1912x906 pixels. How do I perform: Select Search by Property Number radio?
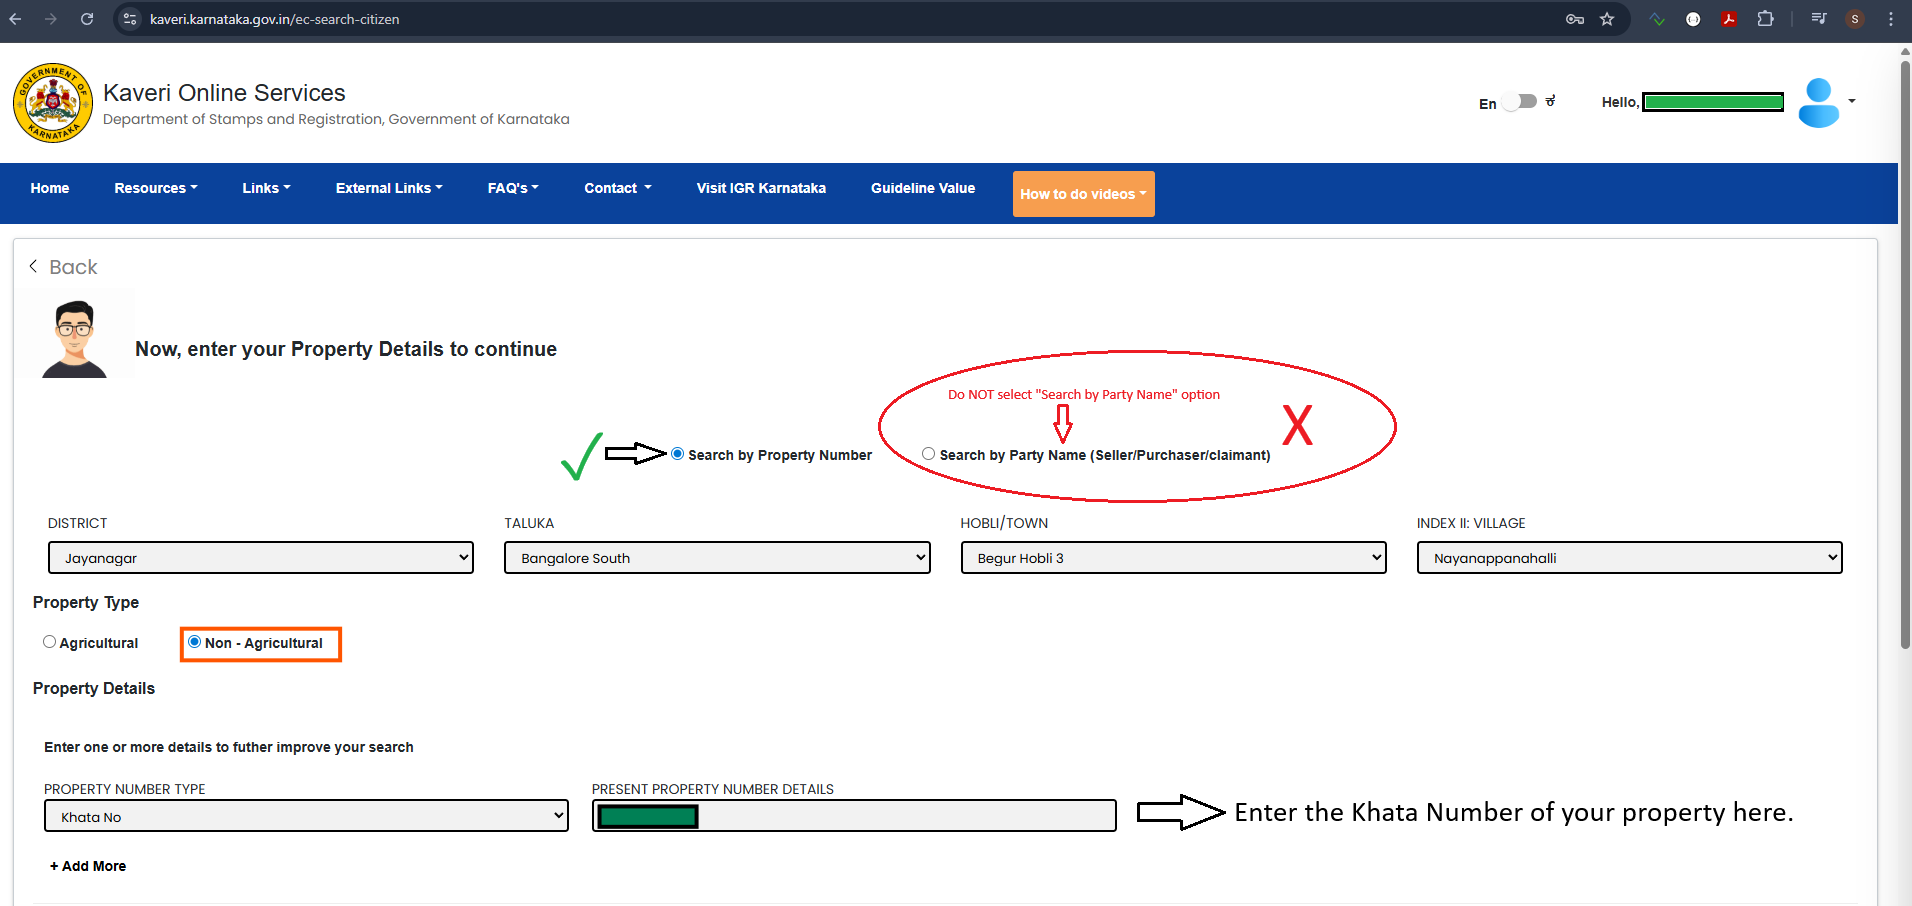click(678, 454)
